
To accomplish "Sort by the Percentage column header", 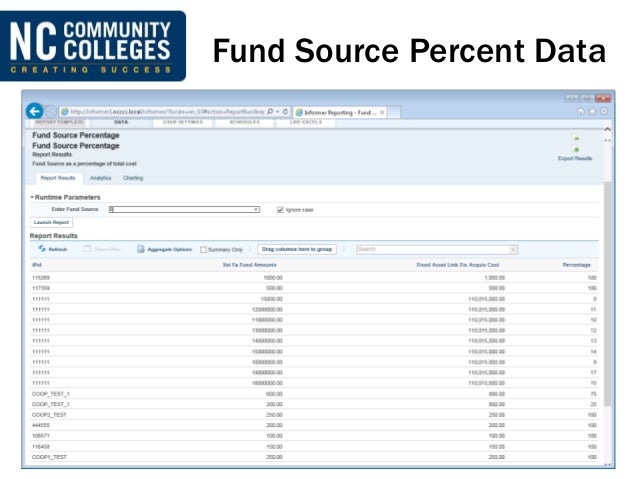I will [577, 265].
